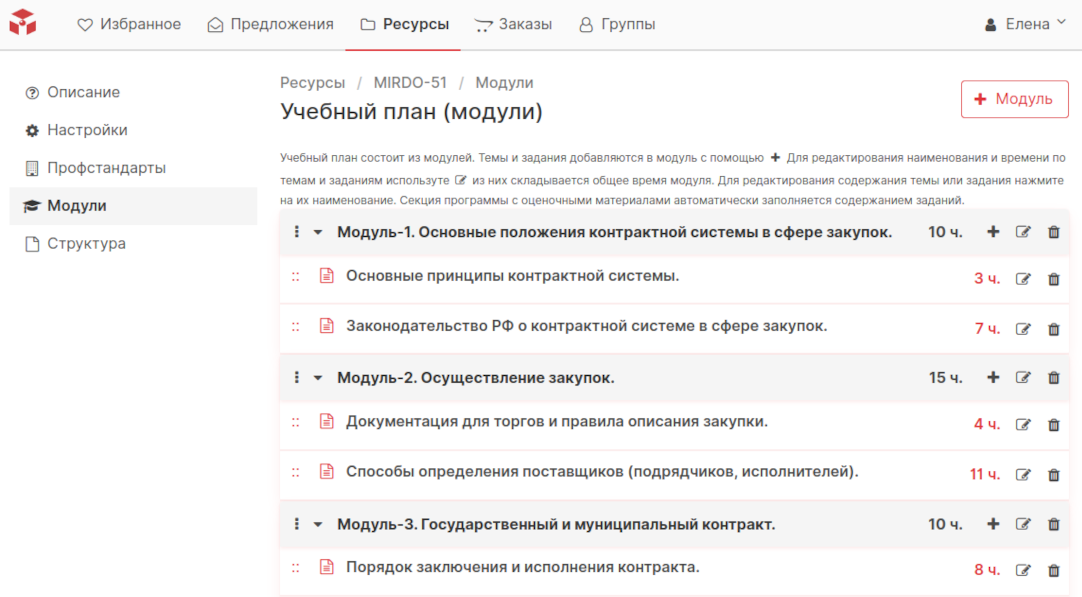Edit time for Основные принципы контрактной системы
This screenshot has height=597, width=1082.
[1023, 279]
